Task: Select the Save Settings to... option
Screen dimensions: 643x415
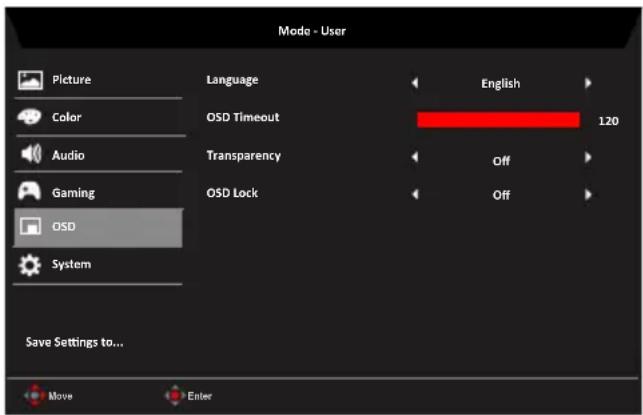Action: (x=75, y=342)
